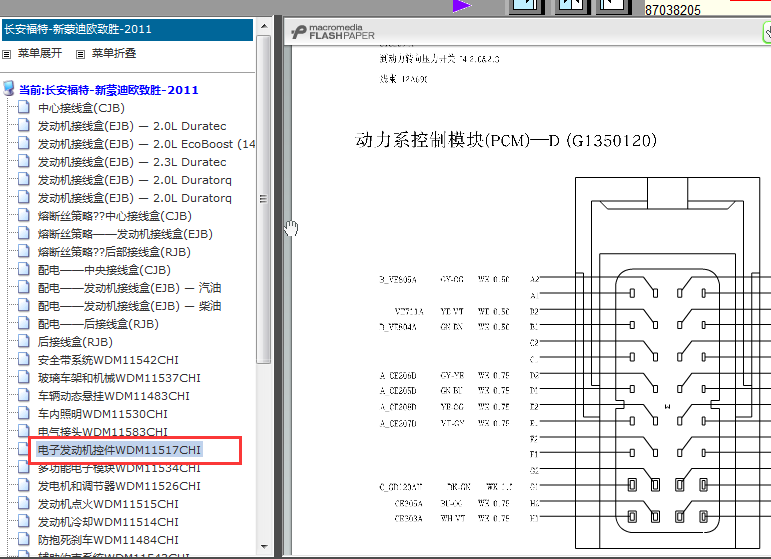Click diagram title 动力系控制模块(PCM)—D (G1350120)

click(x=506, y=141)
